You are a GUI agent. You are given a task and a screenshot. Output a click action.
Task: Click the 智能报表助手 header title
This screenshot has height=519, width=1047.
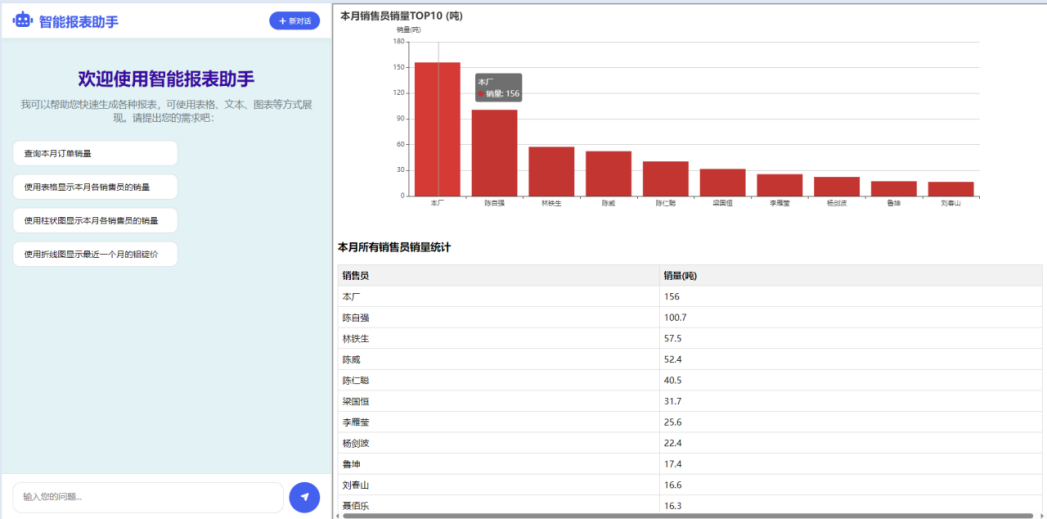pos(78,21)
